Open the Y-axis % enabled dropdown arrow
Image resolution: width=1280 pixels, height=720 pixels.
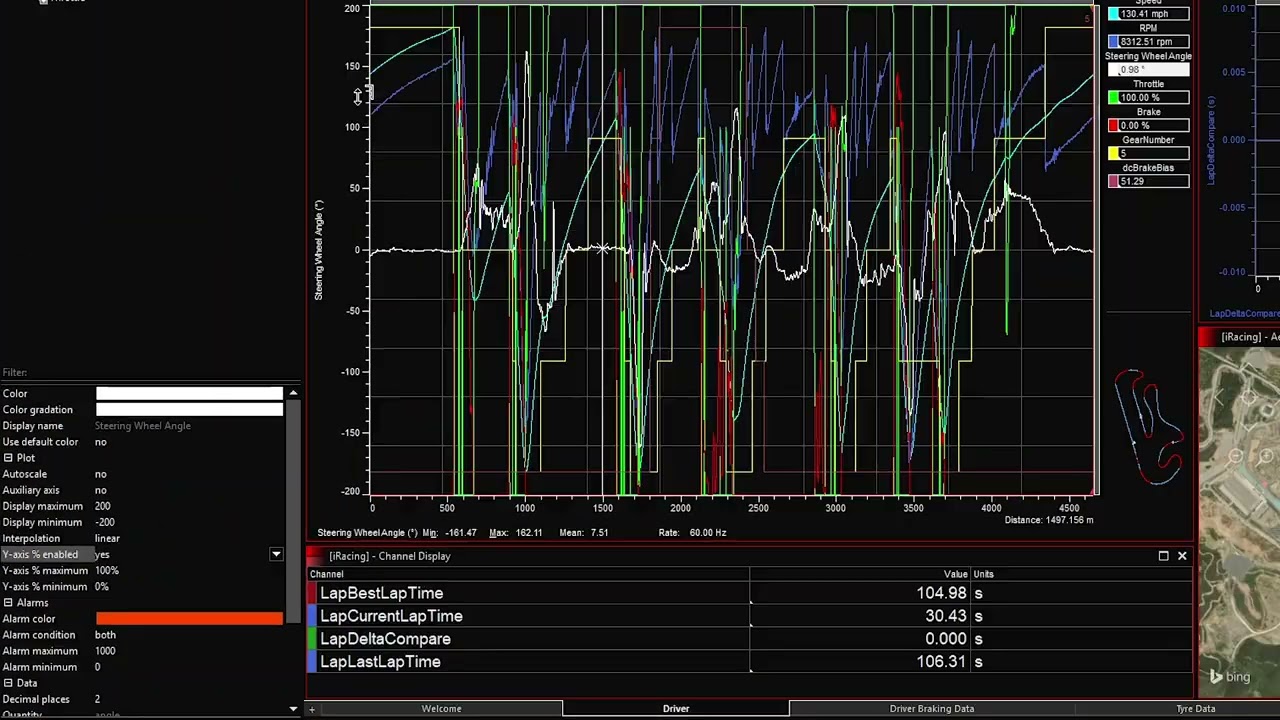276,554
